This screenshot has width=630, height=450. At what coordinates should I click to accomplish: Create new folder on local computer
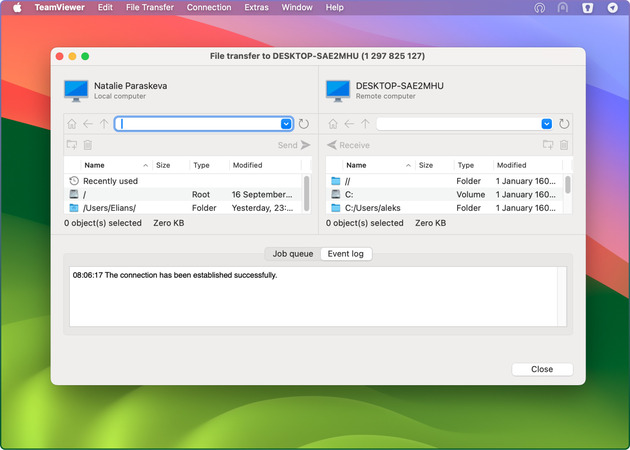72,145
